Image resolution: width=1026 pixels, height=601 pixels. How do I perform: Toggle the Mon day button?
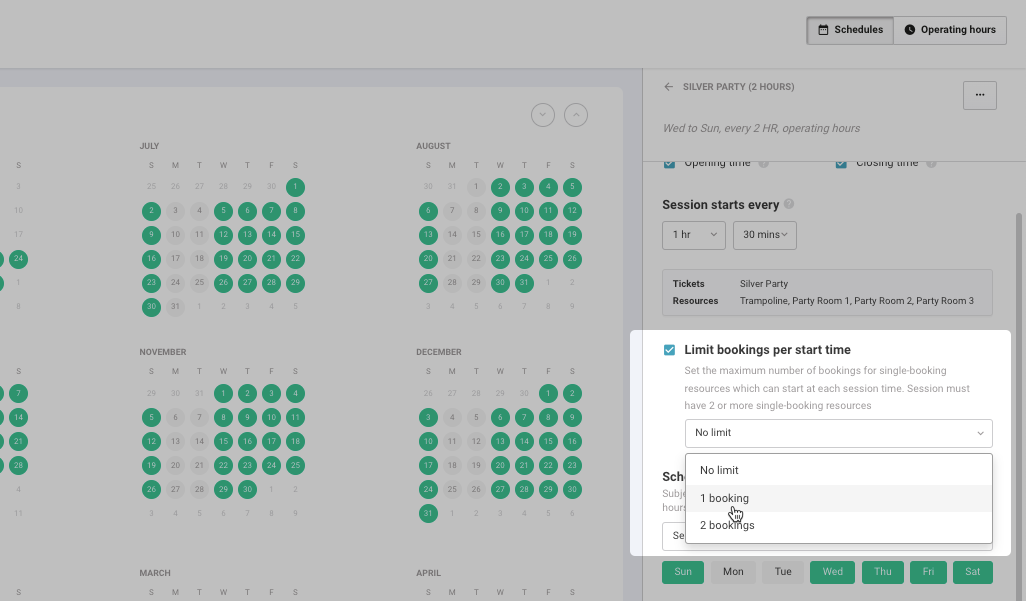[733, 572]
